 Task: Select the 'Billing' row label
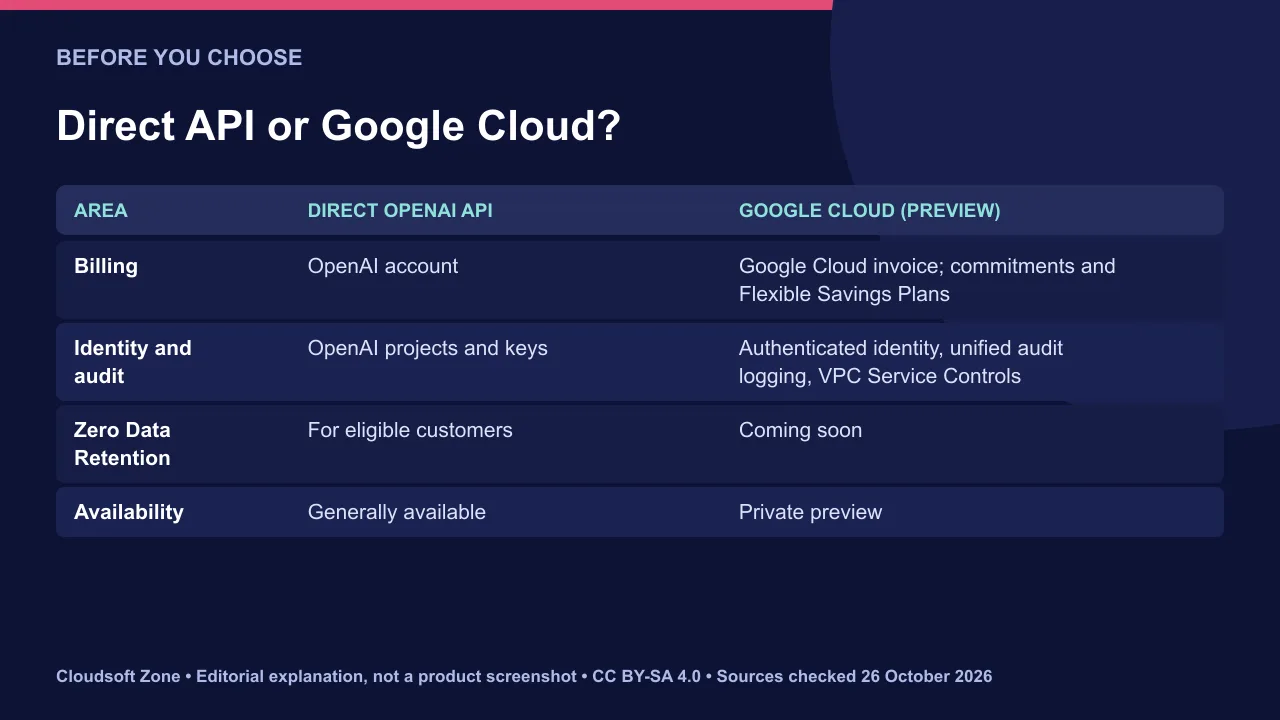106,266
